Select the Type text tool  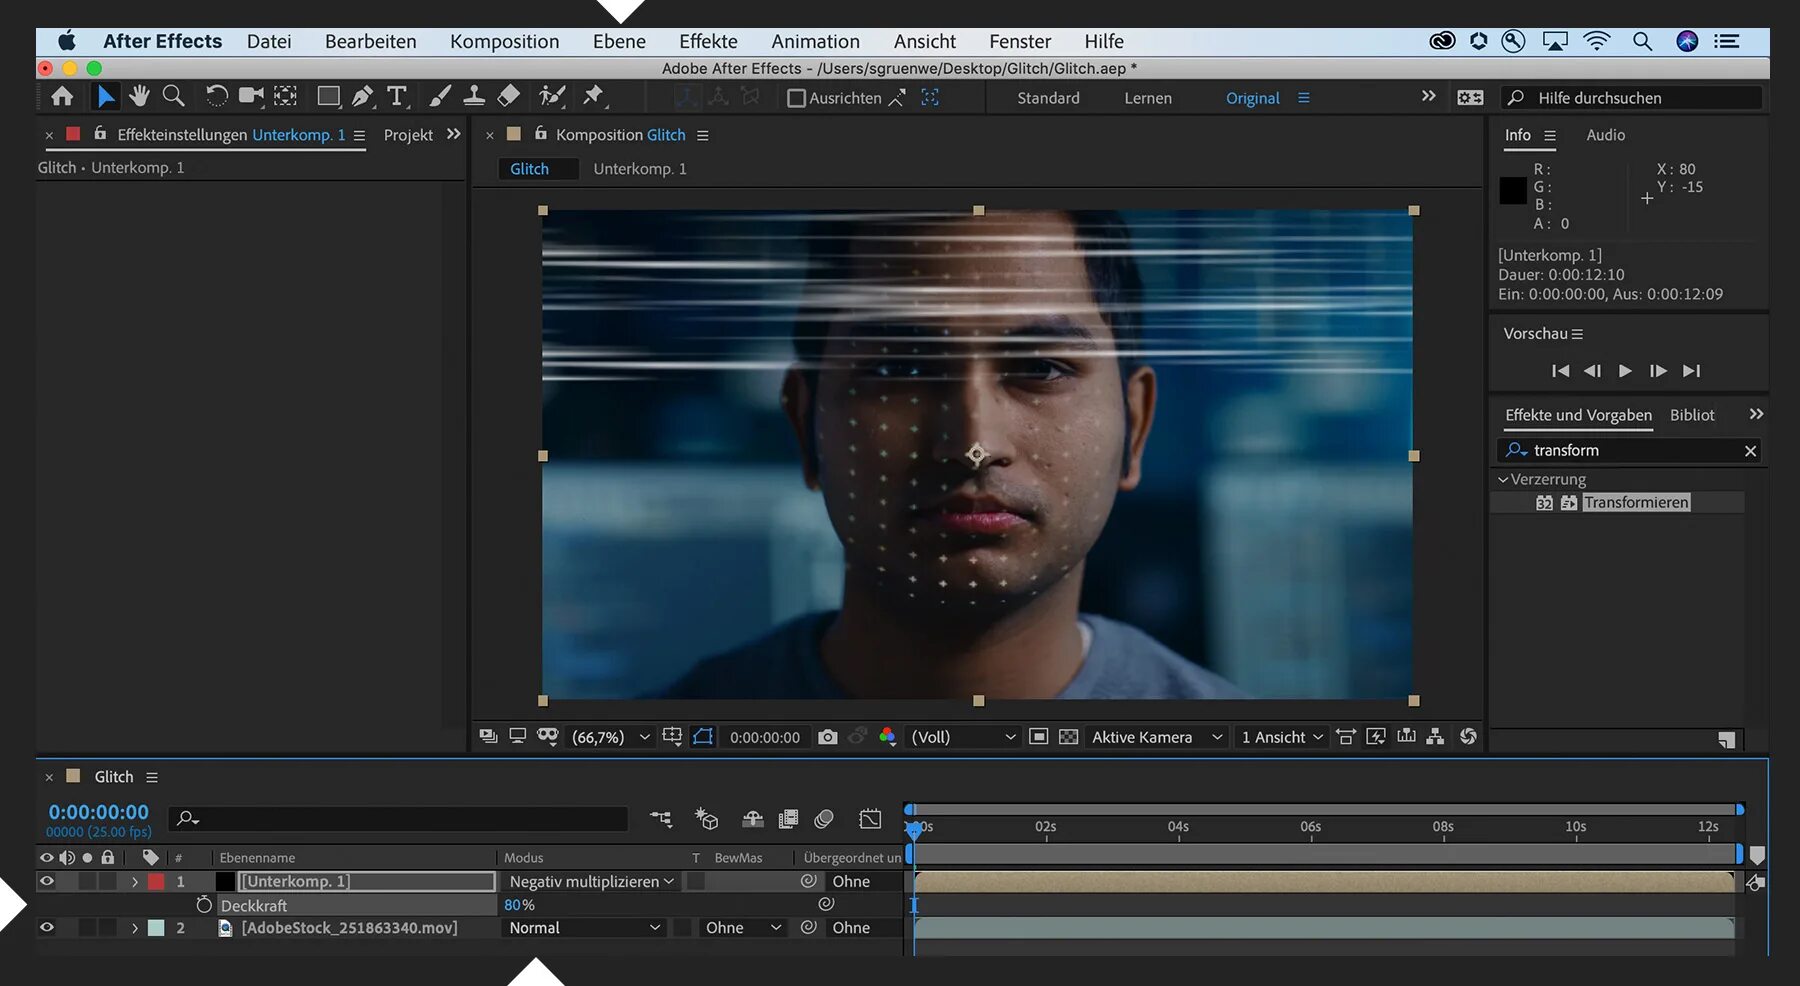point(397,96)
